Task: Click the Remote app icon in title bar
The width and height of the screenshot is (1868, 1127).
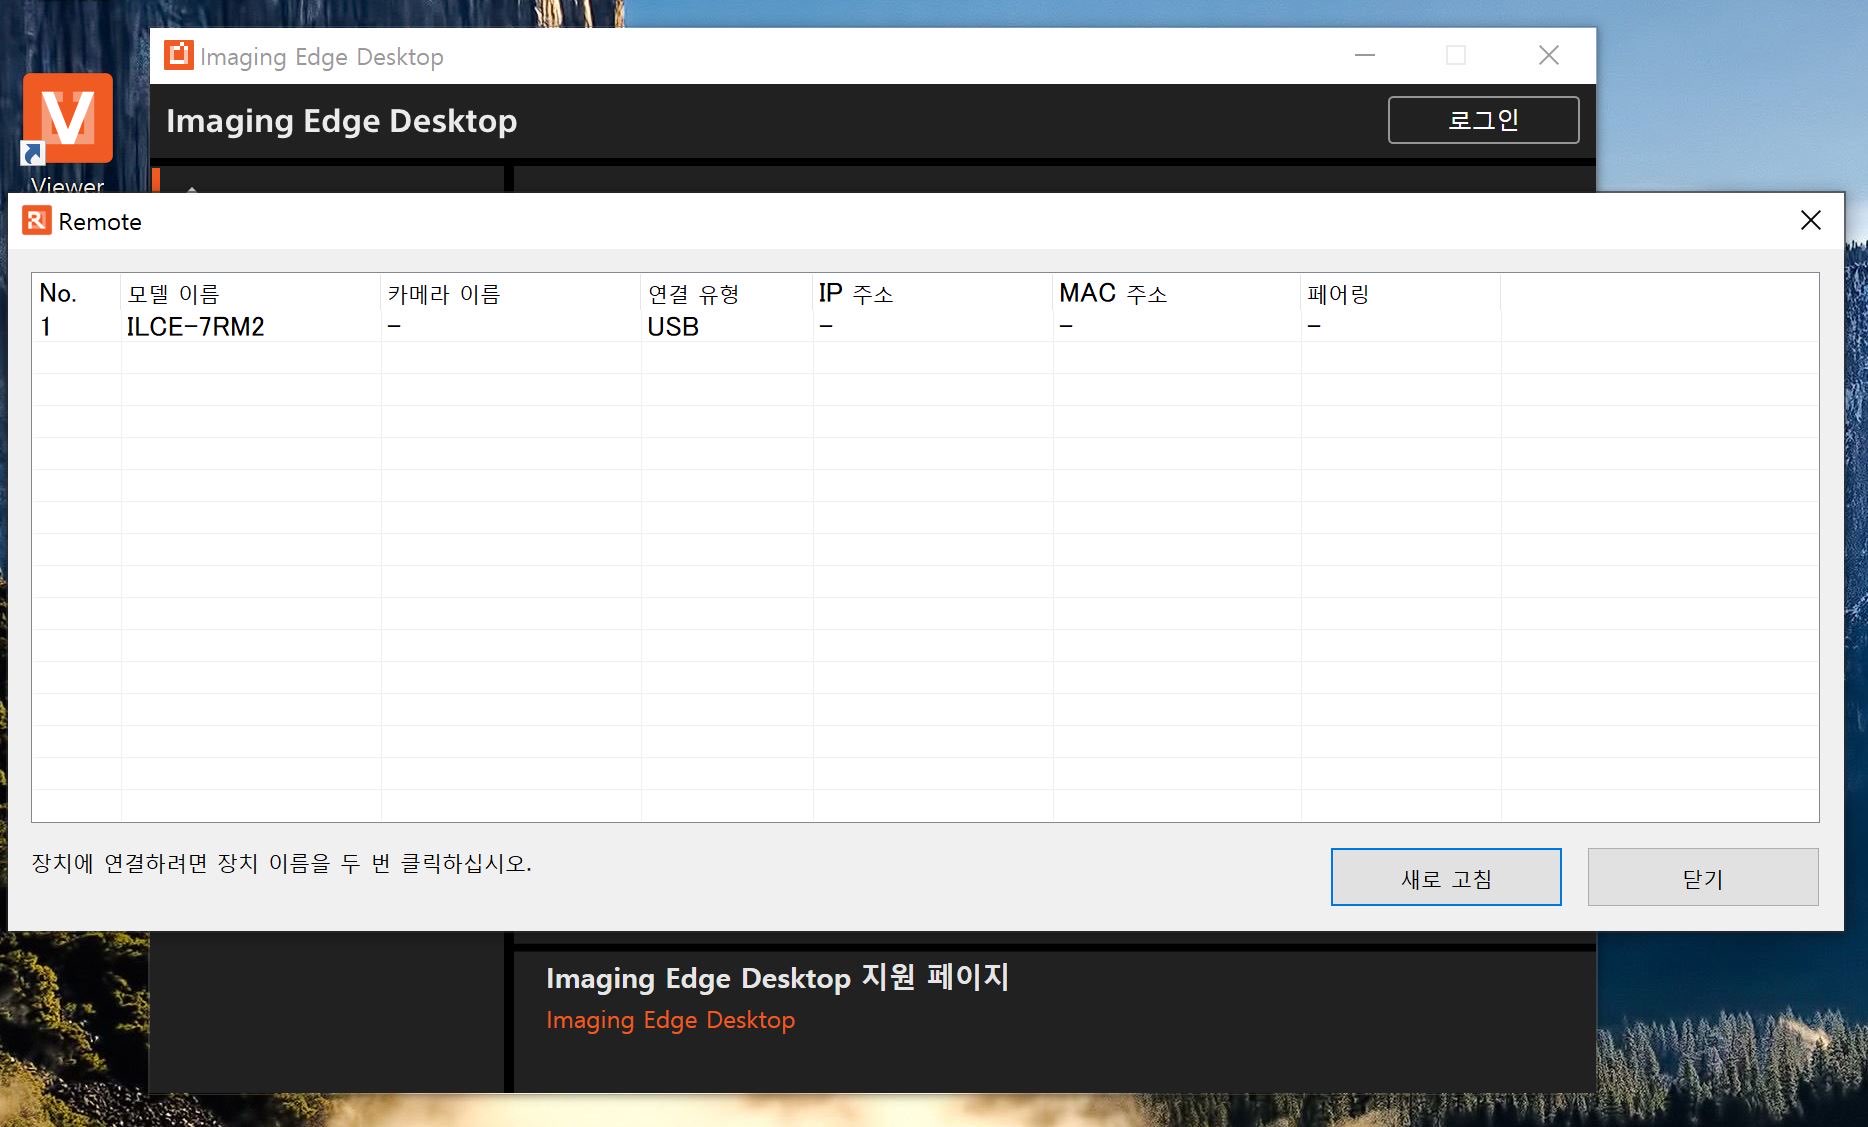Action: point(36,221)
